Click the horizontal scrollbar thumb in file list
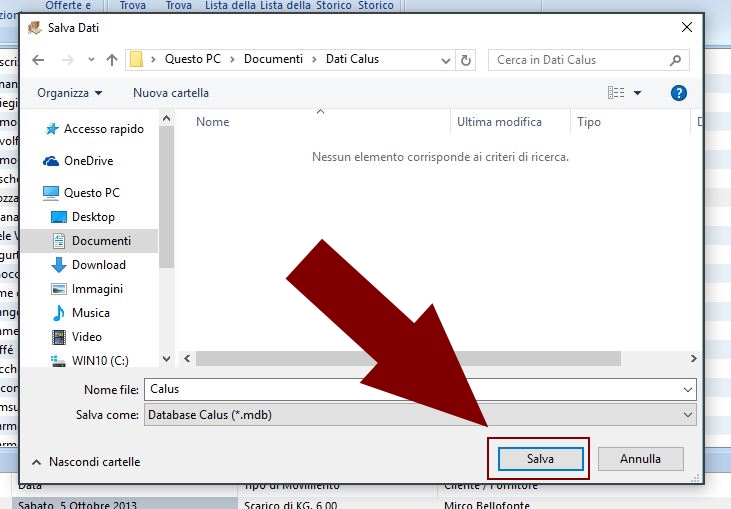Image resolution: width=731 pixels, height=509 pixels. tap(408, 358)
